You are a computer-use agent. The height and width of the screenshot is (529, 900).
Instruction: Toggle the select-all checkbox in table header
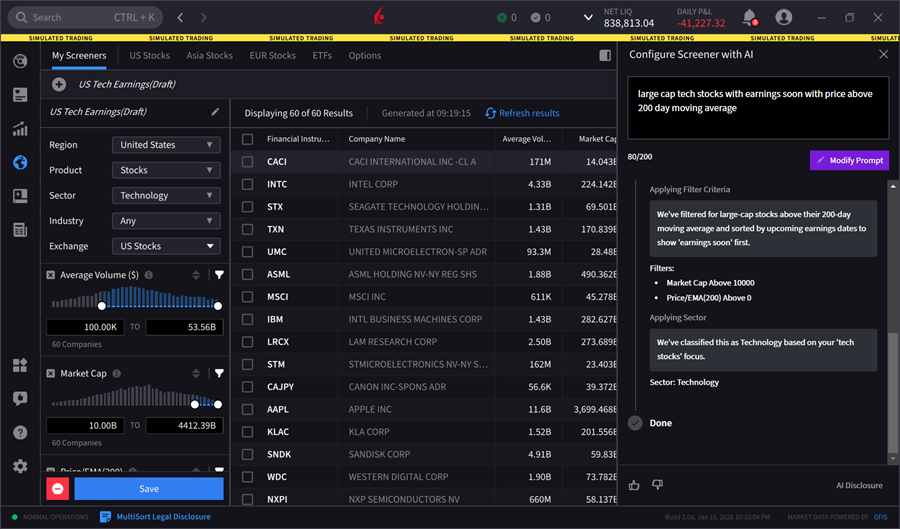(247, 139)
